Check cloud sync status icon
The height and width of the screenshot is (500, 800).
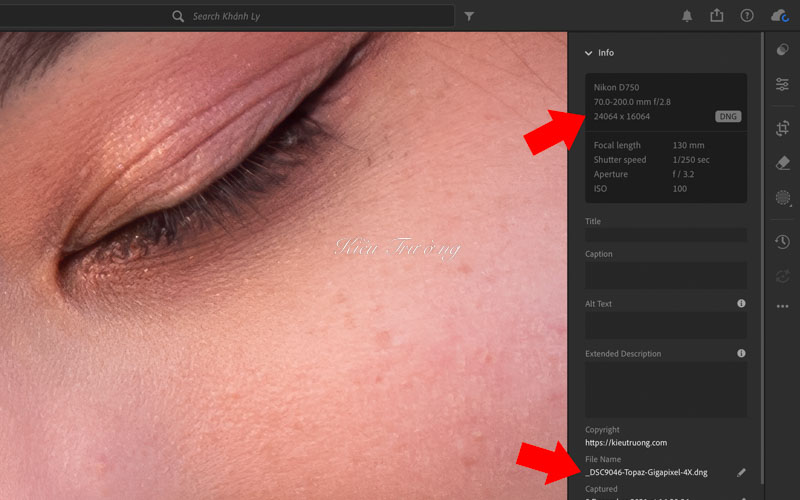(780, 16)
